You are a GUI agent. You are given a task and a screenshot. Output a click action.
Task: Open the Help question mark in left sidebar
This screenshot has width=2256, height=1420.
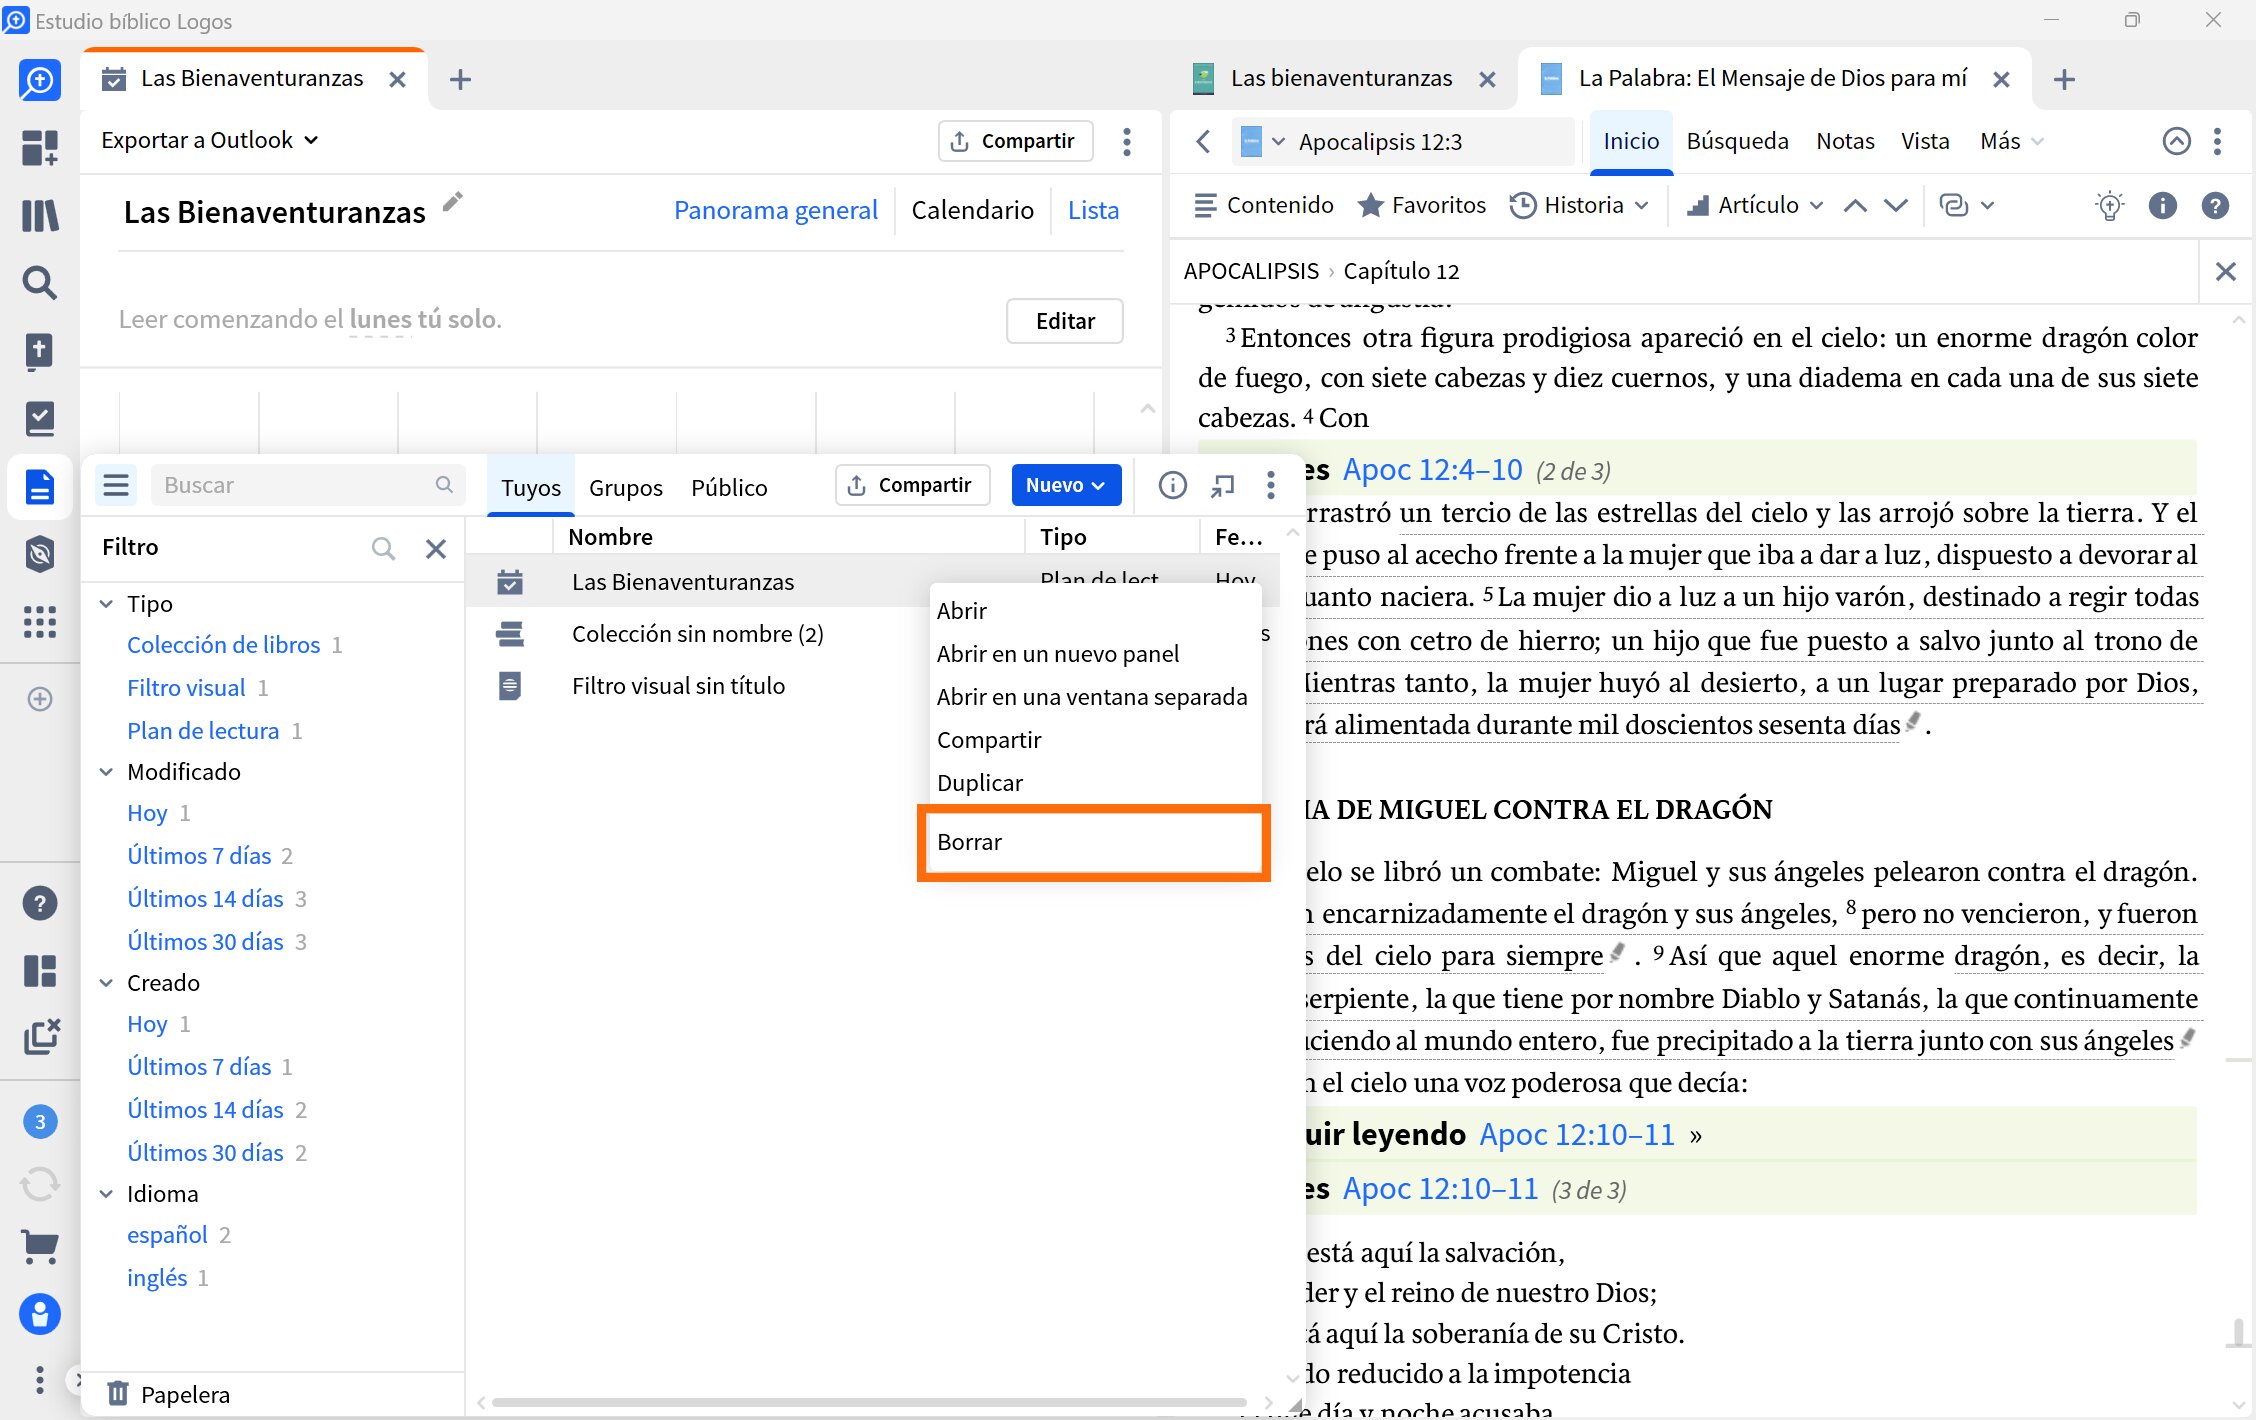[40, 903]
